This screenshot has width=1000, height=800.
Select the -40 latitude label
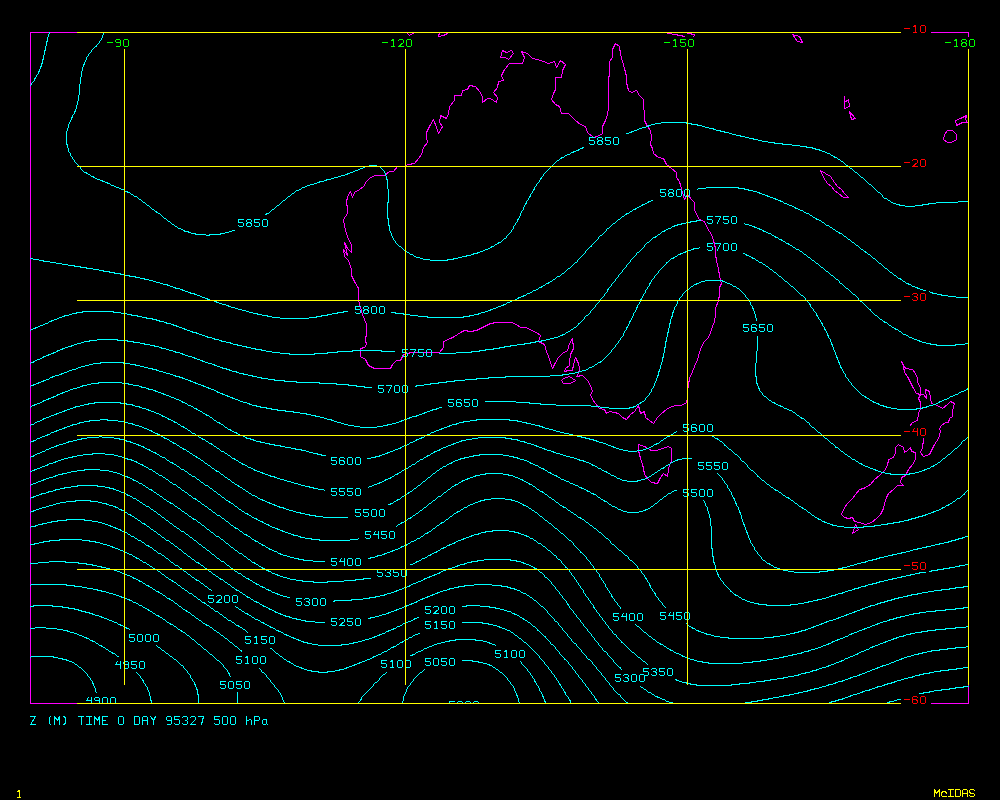click(914, 432)
